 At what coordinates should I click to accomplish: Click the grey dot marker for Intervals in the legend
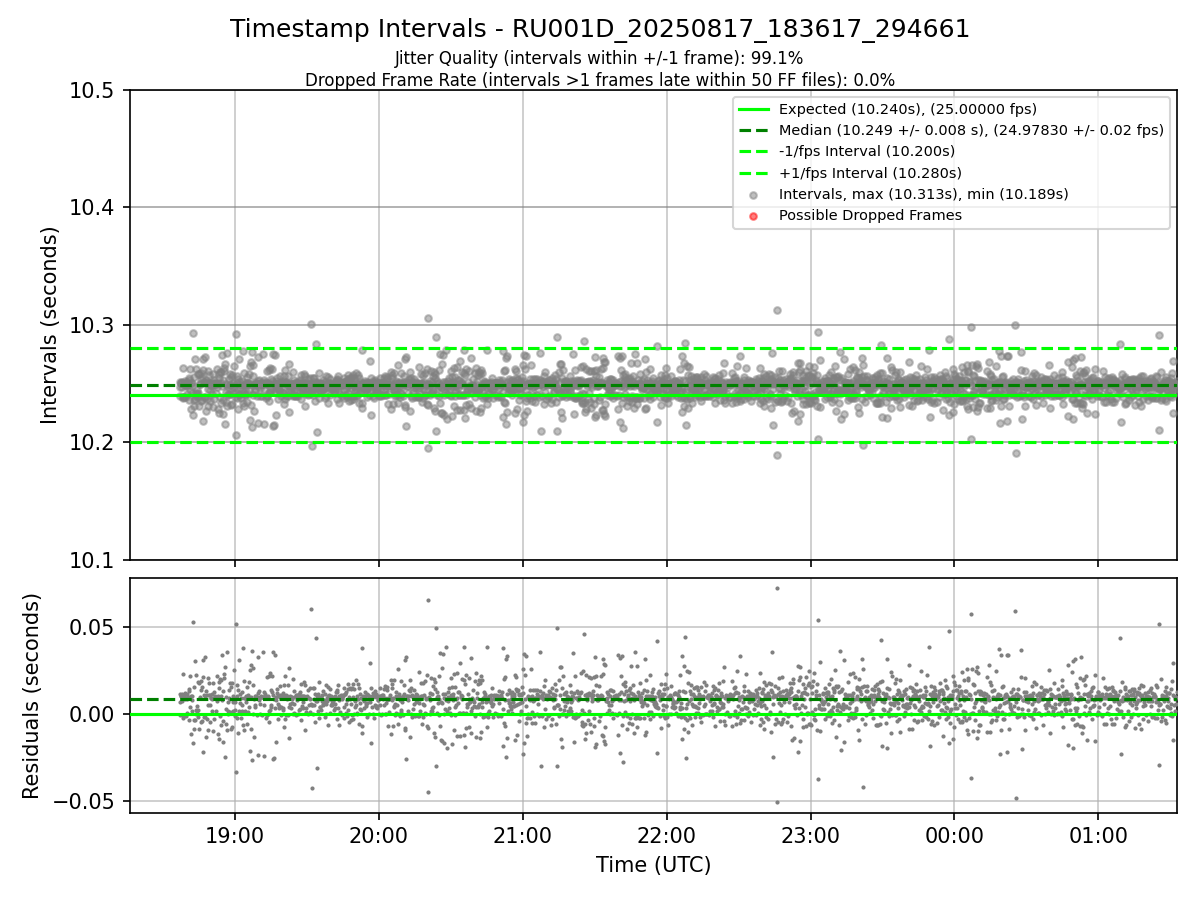click(754, 194)
